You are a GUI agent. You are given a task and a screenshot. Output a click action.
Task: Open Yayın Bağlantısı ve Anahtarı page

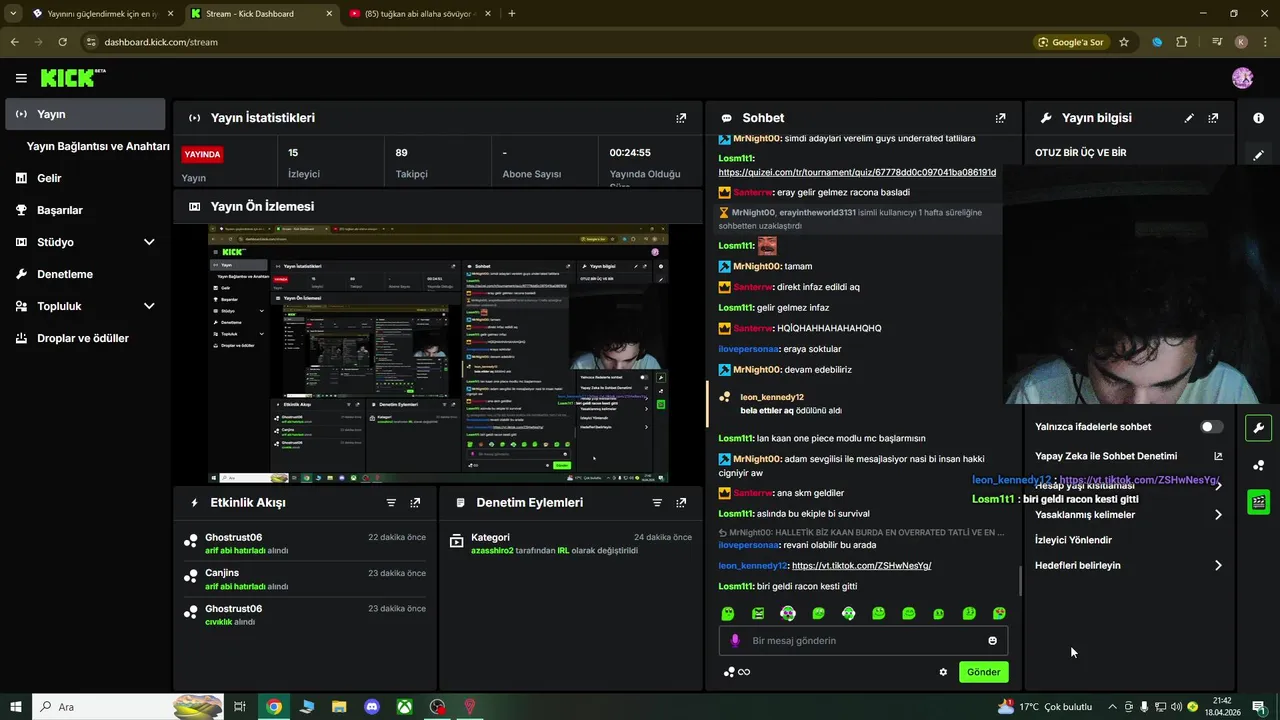coord(98,146)
